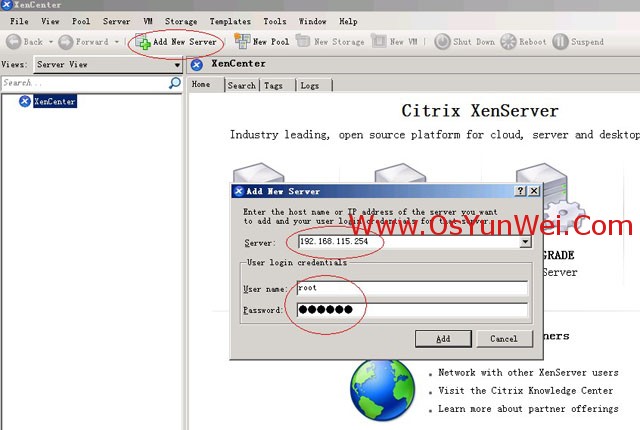
Task: Open the File menu
Action: click(19, 21)
